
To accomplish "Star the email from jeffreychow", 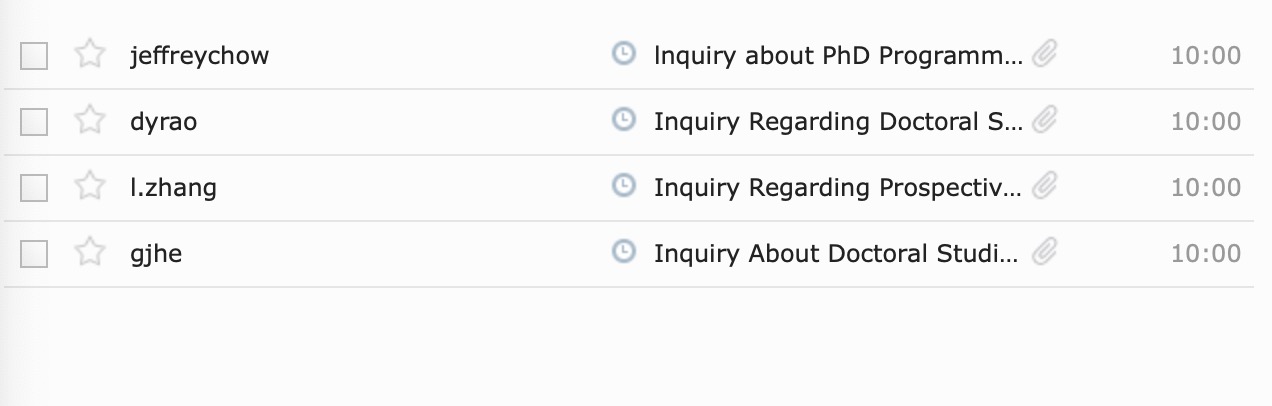I will 90,55.
